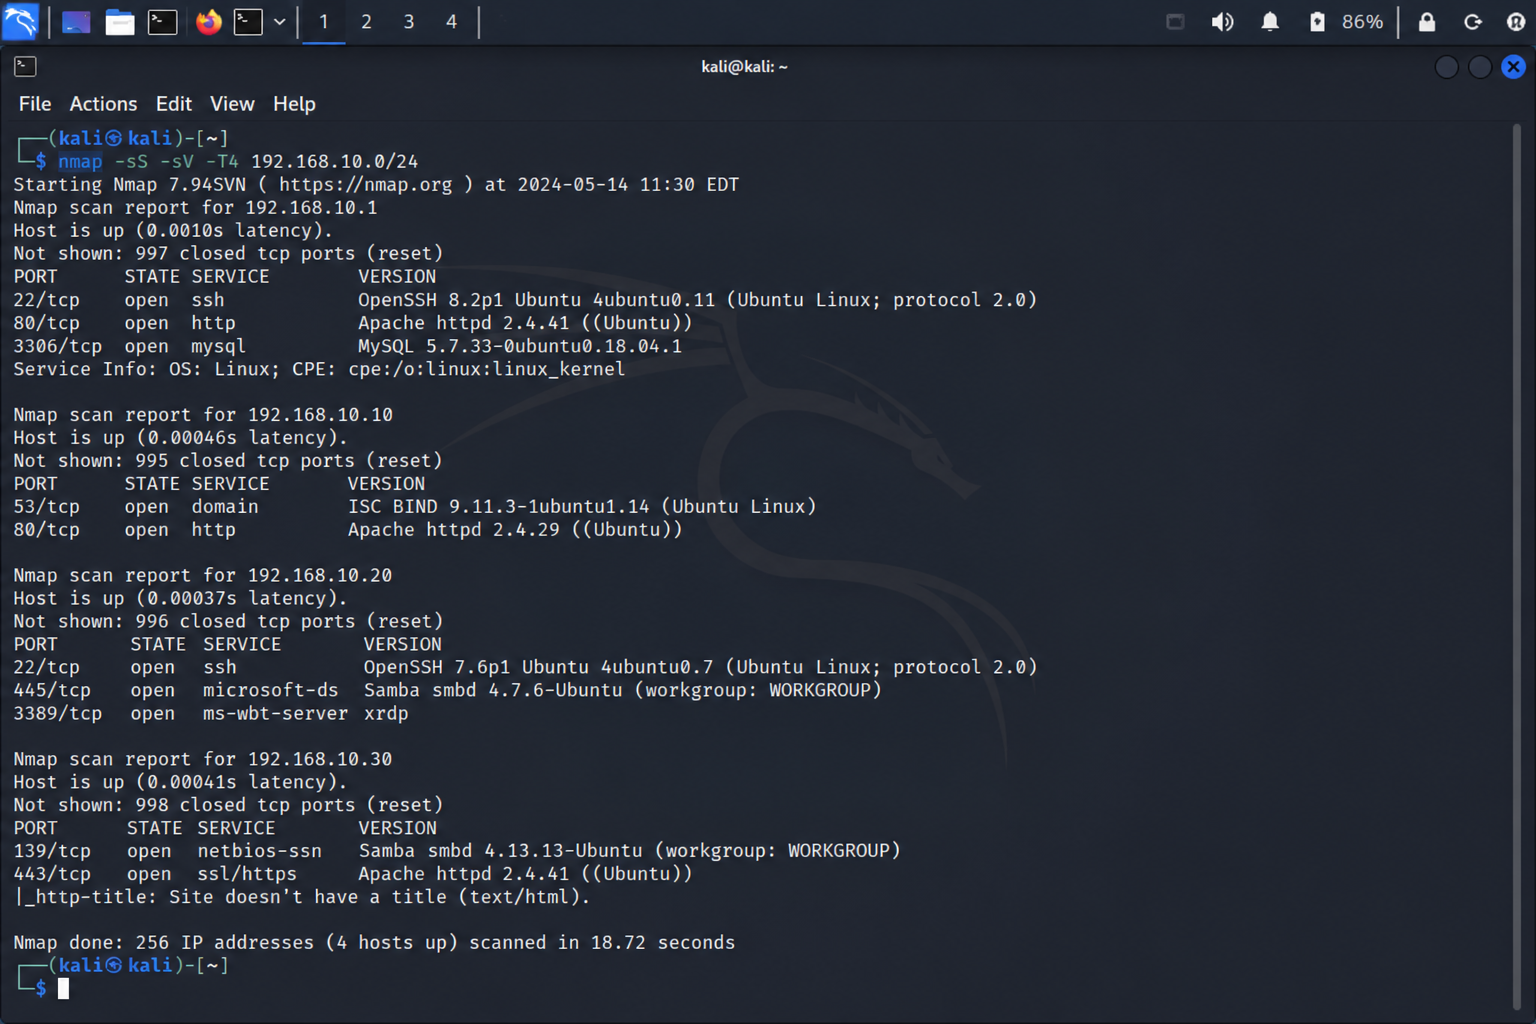
Task: Click the 53/tcp port entry
Action: (46, 506)
